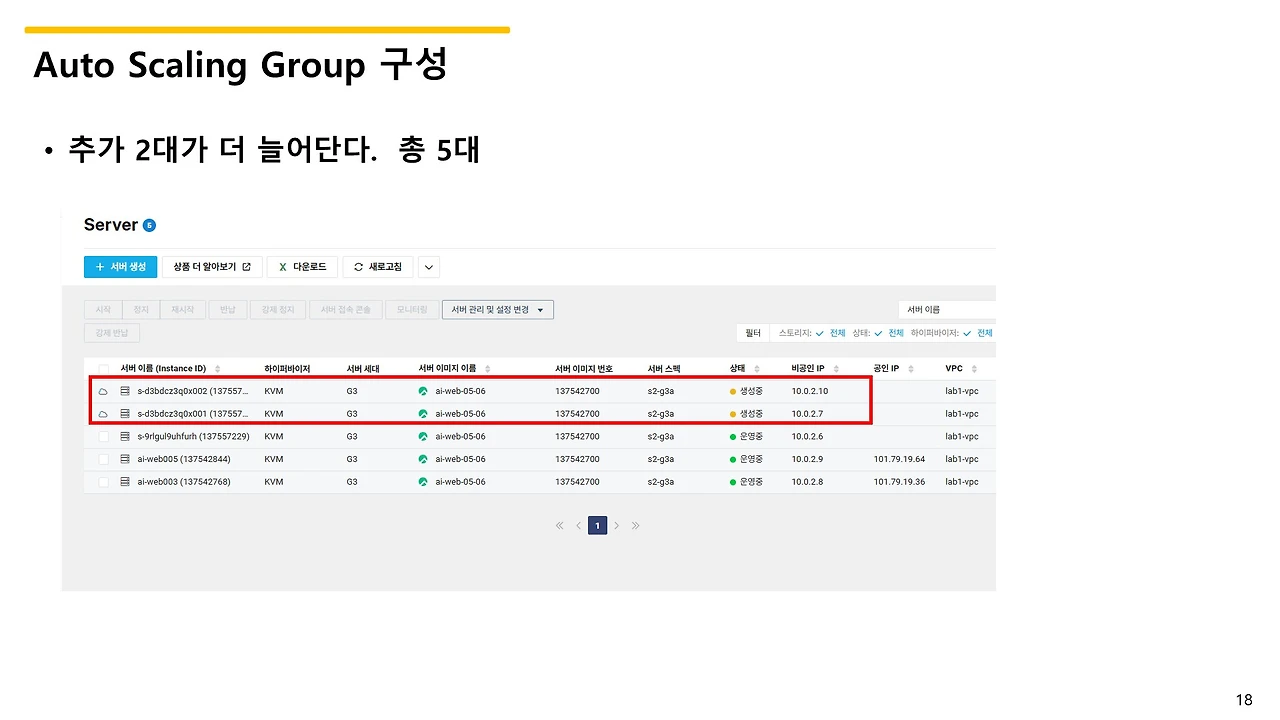Click the 서버 생성 (create server) button
The height and width of the screenshot is (720, 1280).
click(x=120, y=267)
